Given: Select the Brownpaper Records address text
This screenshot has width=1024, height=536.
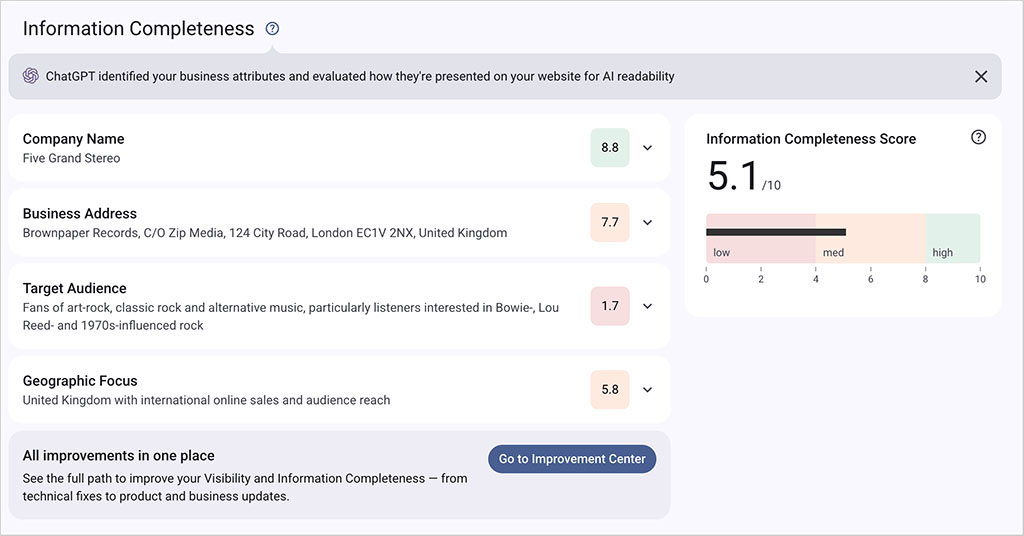Looking at the screenshot, I should (x=264, y=233).
